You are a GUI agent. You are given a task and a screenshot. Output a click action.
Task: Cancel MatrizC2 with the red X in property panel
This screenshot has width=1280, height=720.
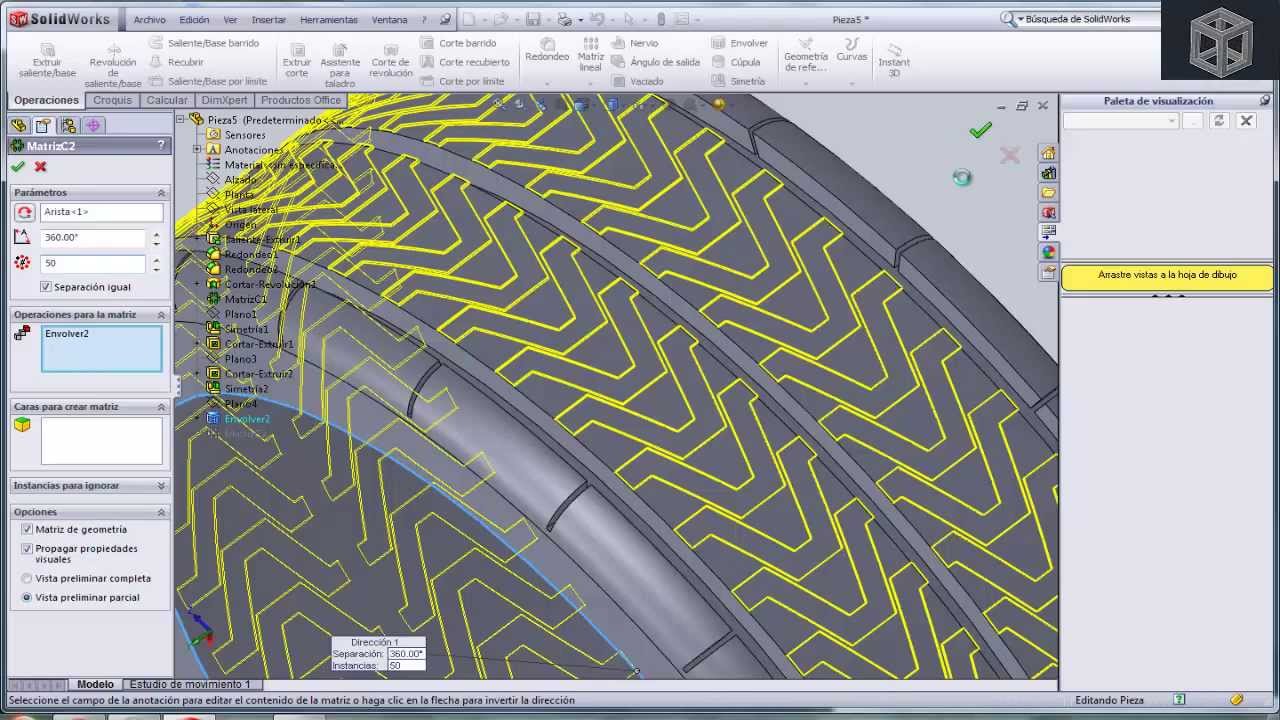pyautogui.click(x=41, y=167)
